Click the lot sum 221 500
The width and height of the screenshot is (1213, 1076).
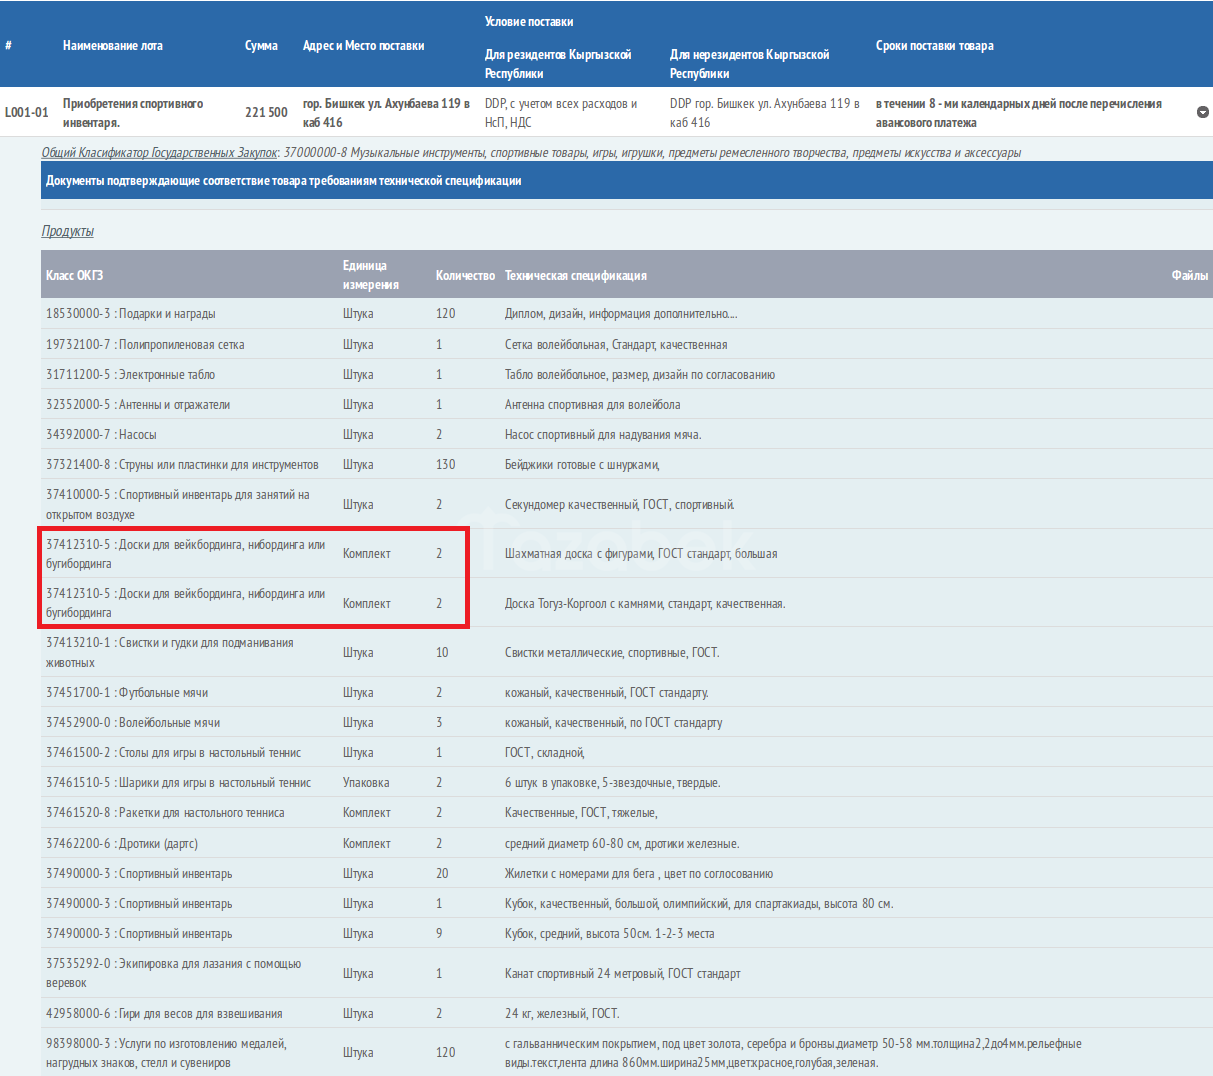pyautogui.click(x=266, y=112)
